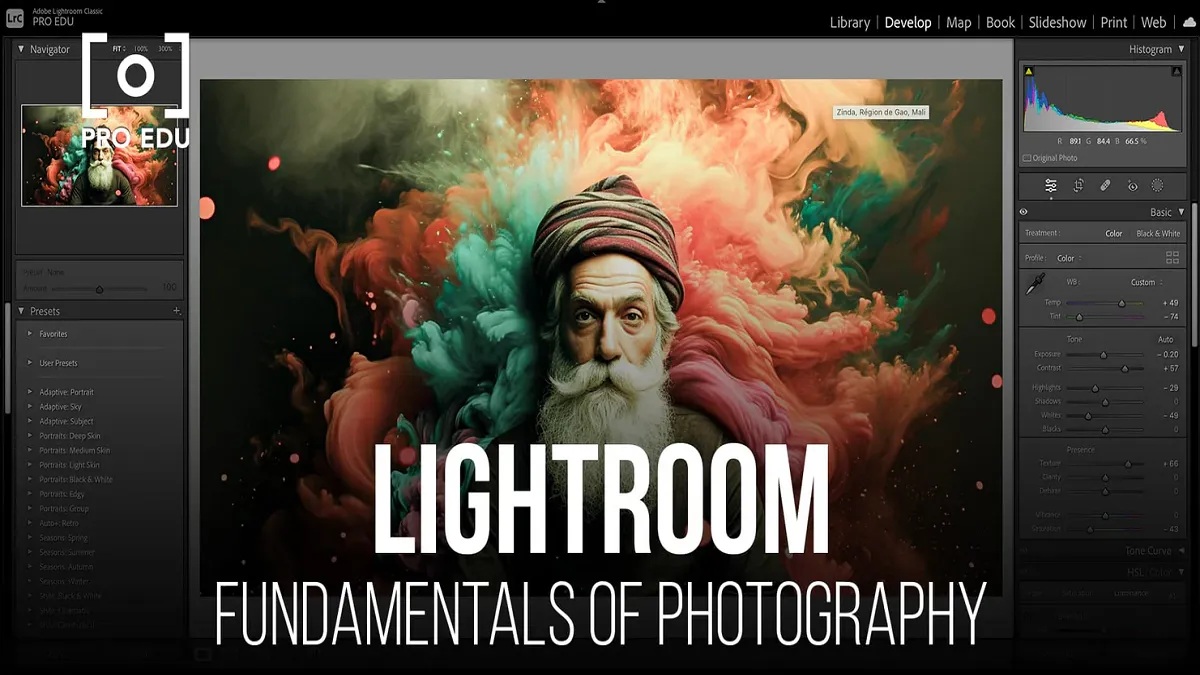
Task: Open the Print module
Action: point(1114,22)
